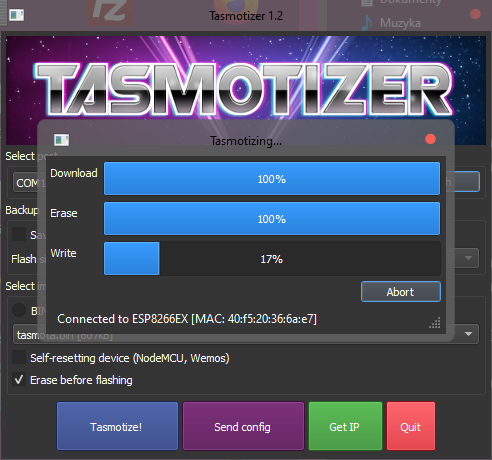Click the Tasmotizer 1.2 title bar icon
The height and width of the screenshot is (460, 492).
17,15
